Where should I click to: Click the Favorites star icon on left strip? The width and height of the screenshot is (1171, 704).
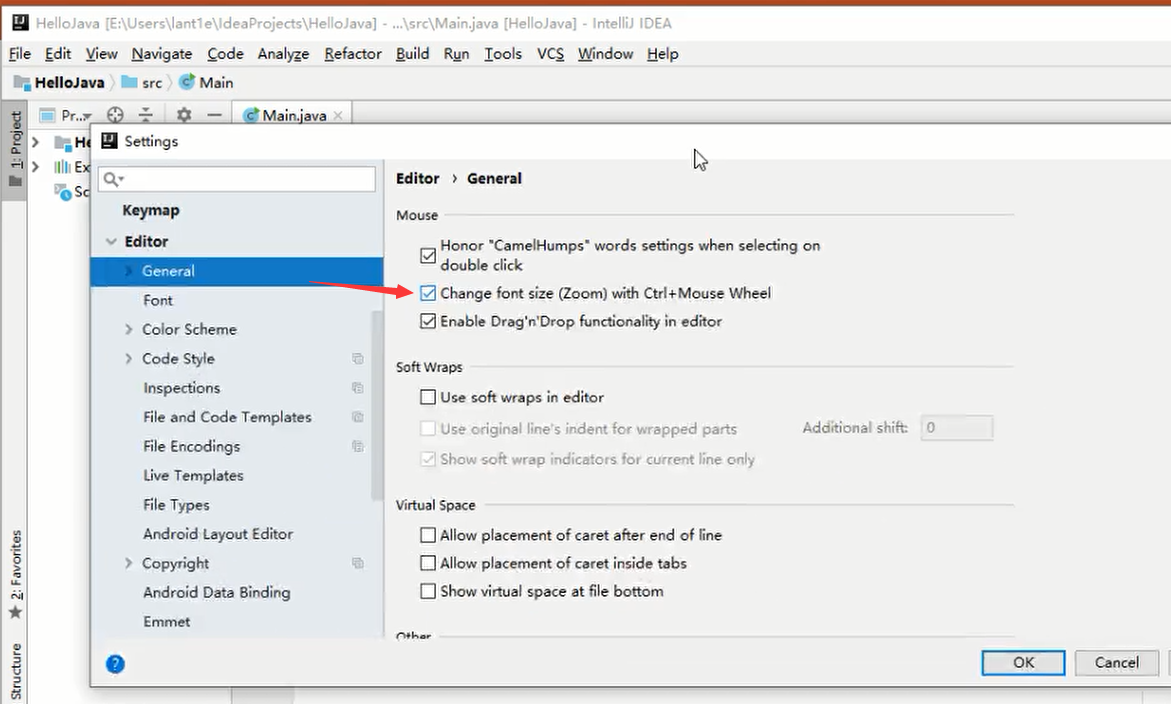(x=15, y=613)
